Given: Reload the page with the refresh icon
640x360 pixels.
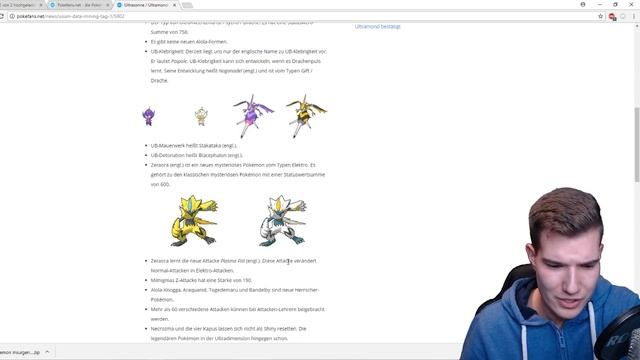Looking at the screenshot, I should point(2,16).
